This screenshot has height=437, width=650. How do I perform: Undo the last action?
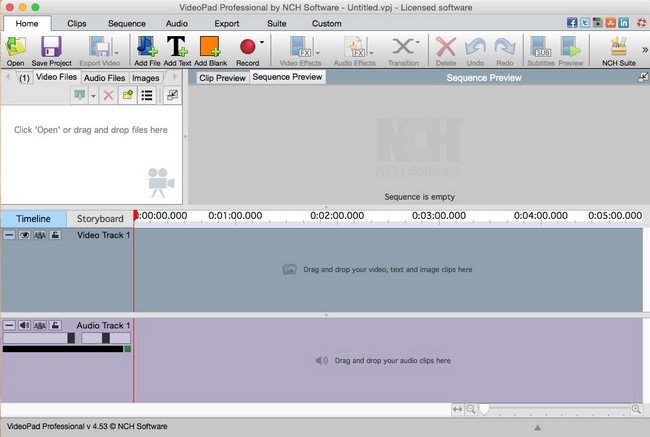475,51
